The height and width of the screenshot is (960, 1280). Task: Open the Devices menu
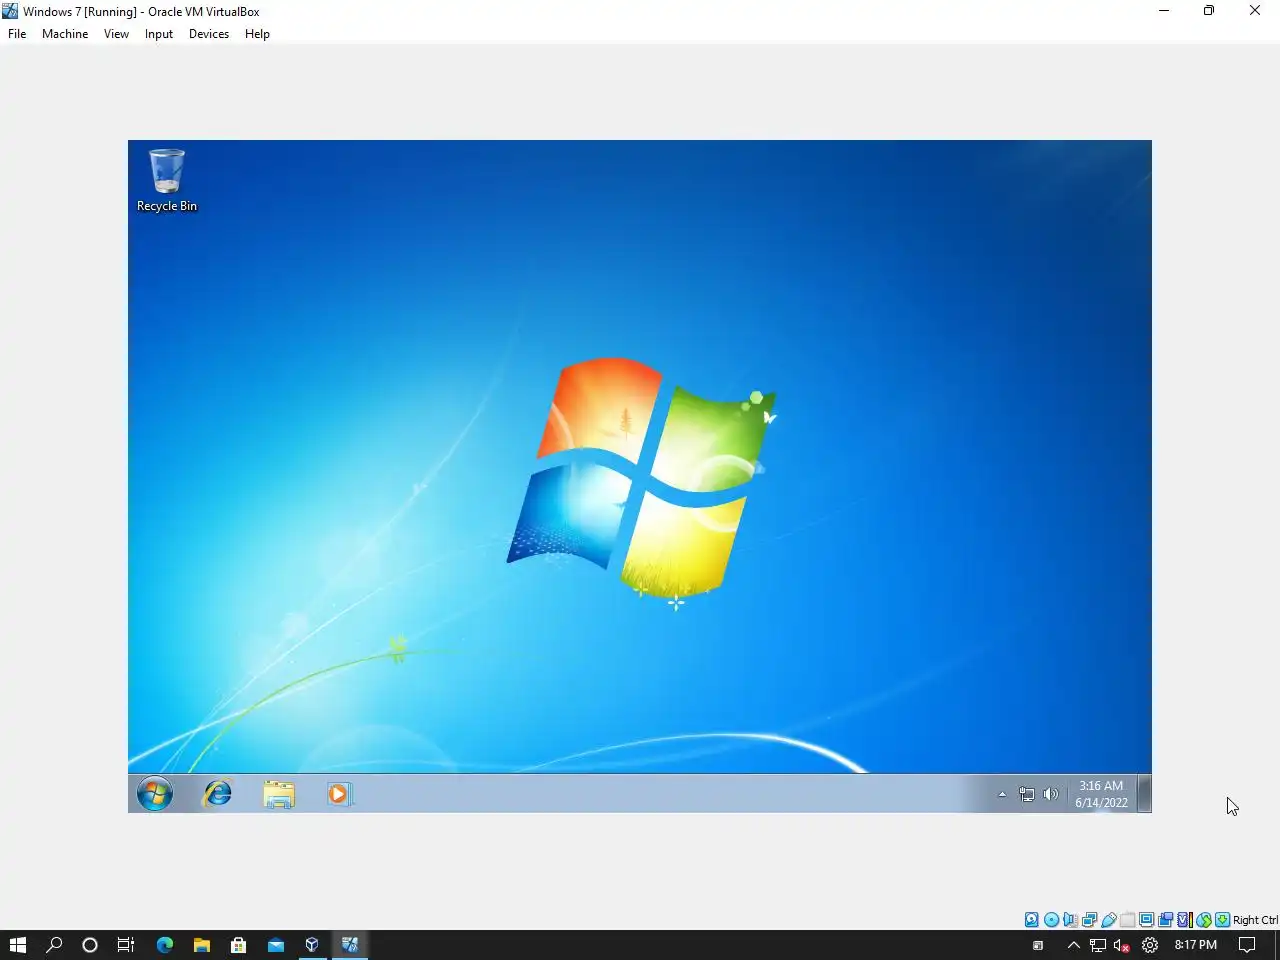click(209, 34)
